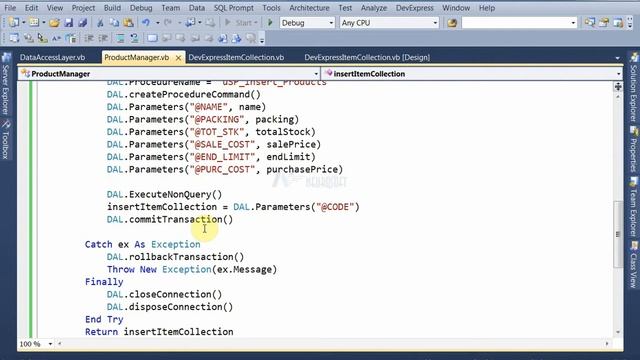The image size is (640, 360).
Task: Click on the DAL.commitTransaction() code line
Action: (x=170, y=220)
